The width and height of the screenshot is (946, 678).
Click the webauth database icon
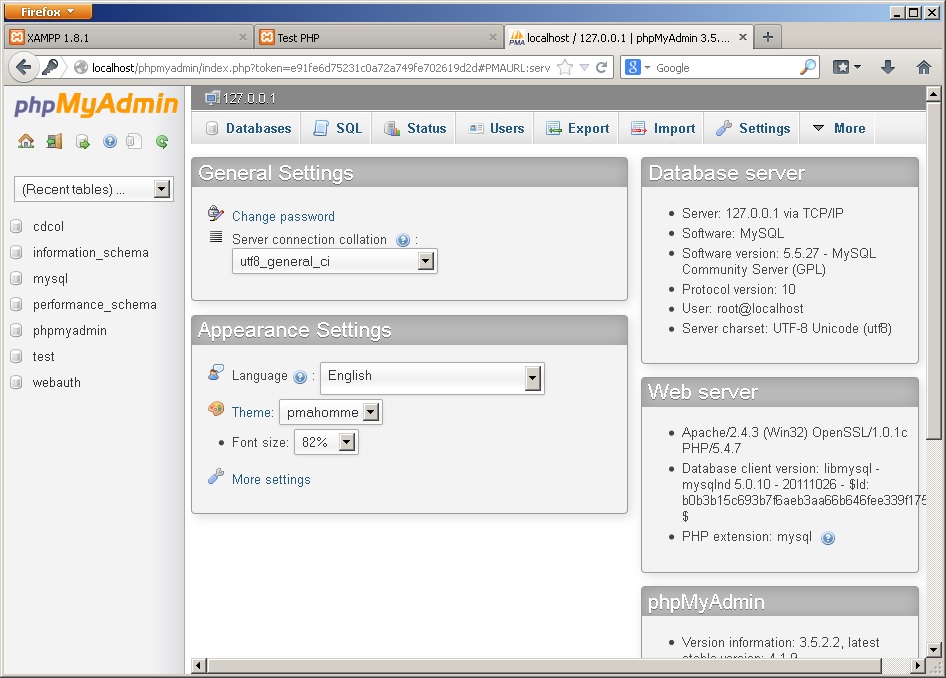16,382
